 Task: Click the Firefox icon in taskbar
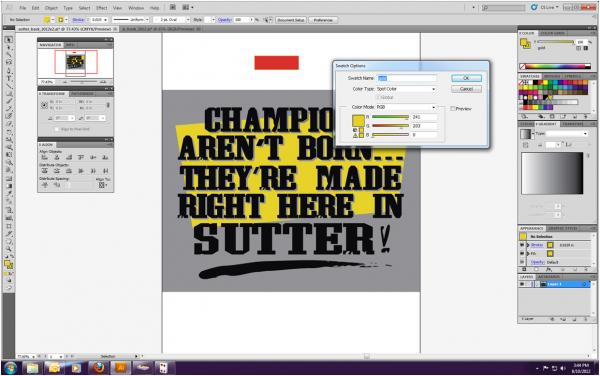click(99, 368)
